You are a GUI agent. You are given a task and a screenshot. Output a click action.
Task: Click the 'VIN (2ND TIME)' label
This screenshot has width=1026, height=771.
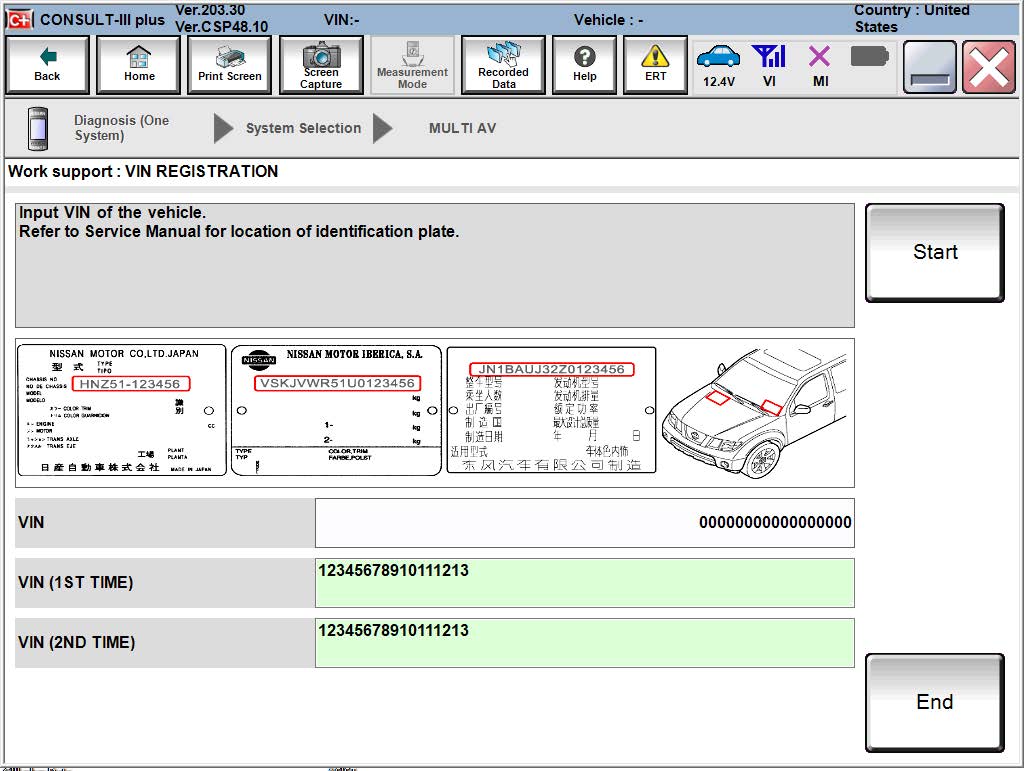tap(77, 643)
